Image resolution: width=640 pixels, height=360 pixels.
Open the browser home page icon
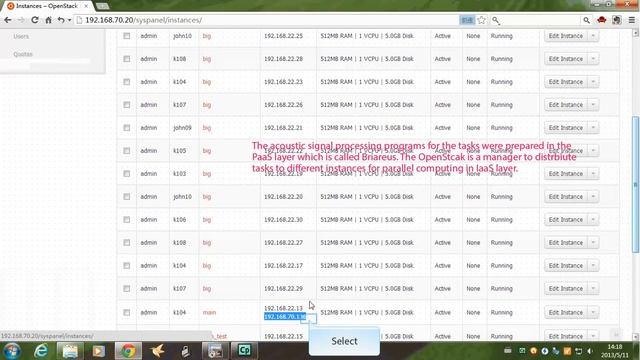(x=48, y=20)
